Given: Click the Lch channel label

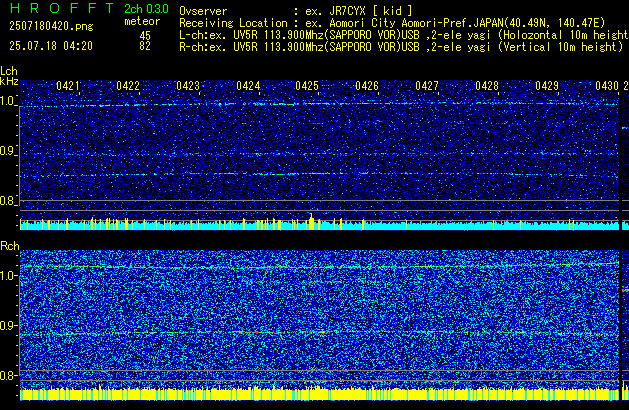Looking at the screenshot, I should [x=9, y=71].
